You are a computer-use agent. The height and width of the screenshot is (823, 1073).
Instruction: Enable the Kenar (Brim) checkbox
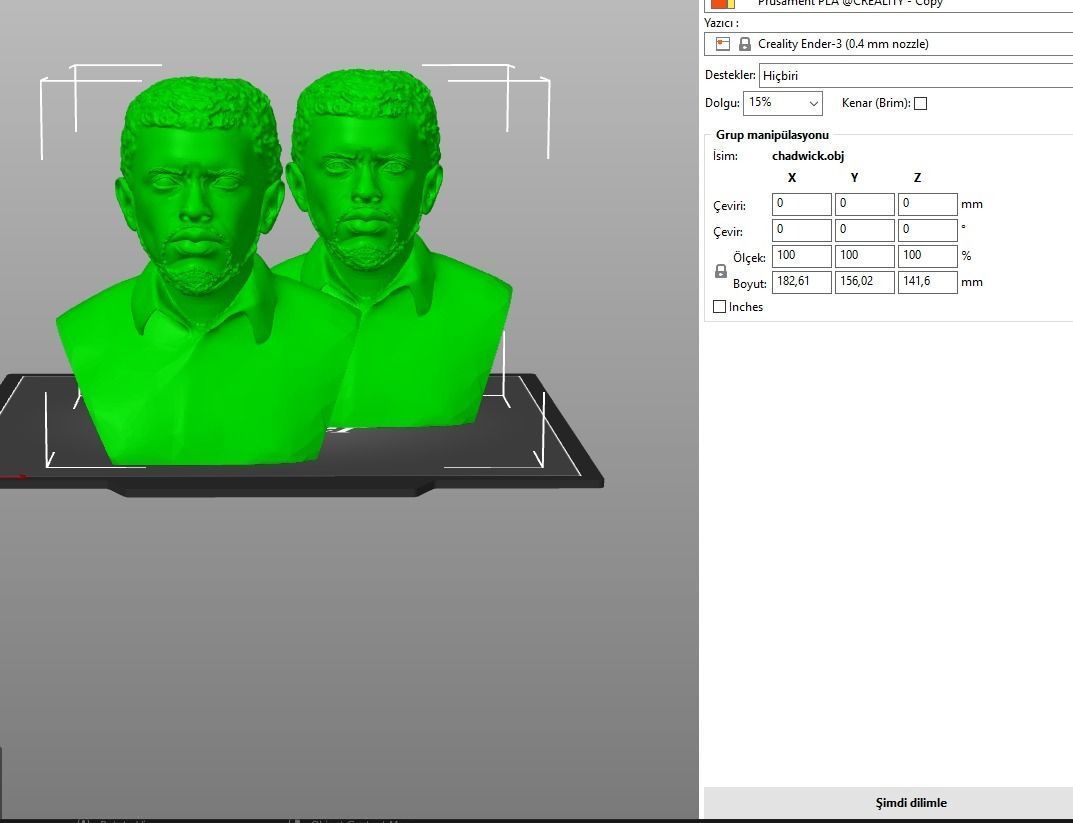click(920, 103)
